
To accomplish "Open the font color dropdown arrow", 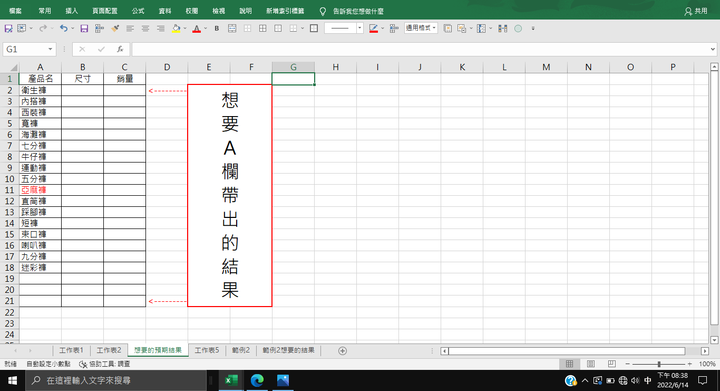I will point(205,28).
